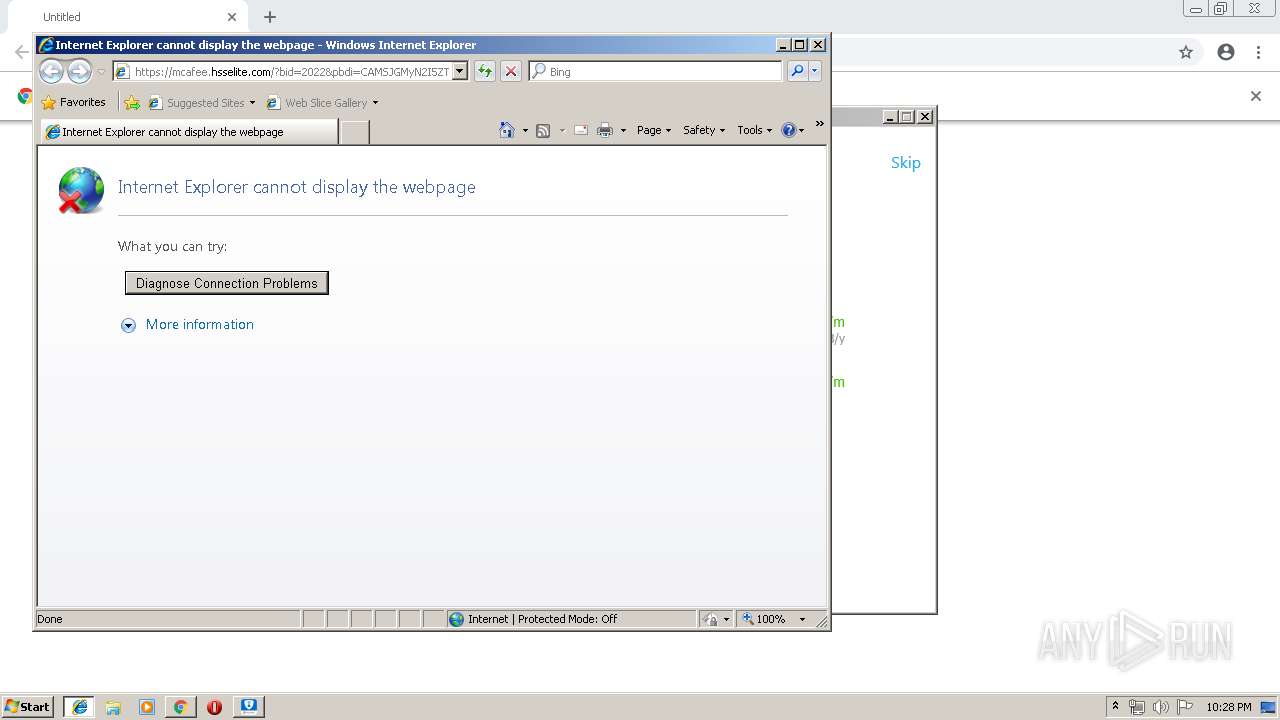The height and width of the screenshot is (720, 1280).
Task: Open the Help question-mark menu
Action: (793, 130)
